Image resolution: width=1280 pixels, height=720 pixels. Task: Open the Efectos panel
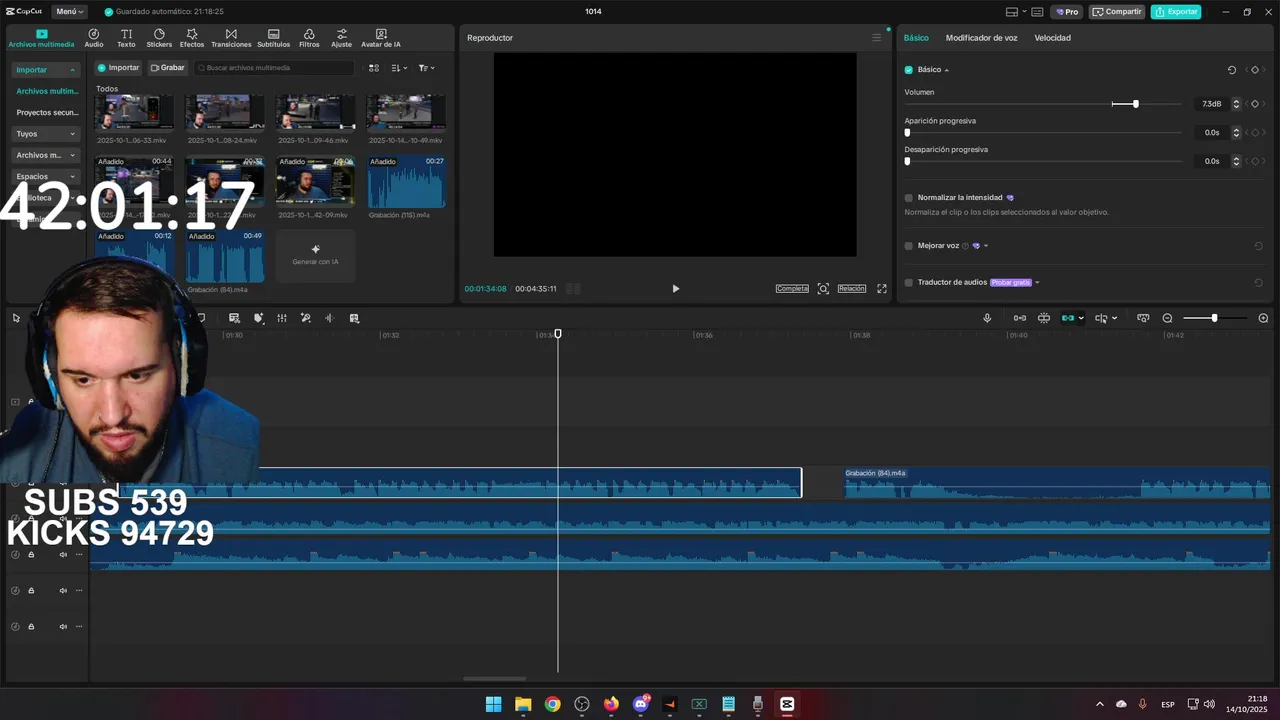coord(192,38)
